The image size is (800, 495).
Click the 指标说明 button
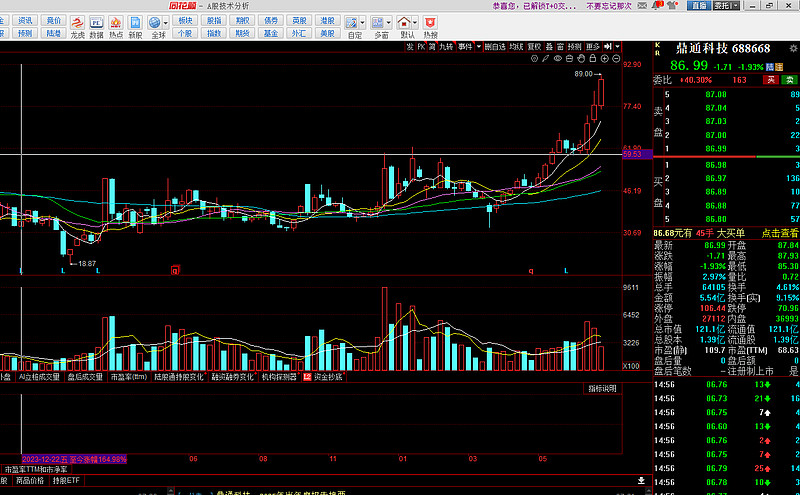click(x=602, y=389)
